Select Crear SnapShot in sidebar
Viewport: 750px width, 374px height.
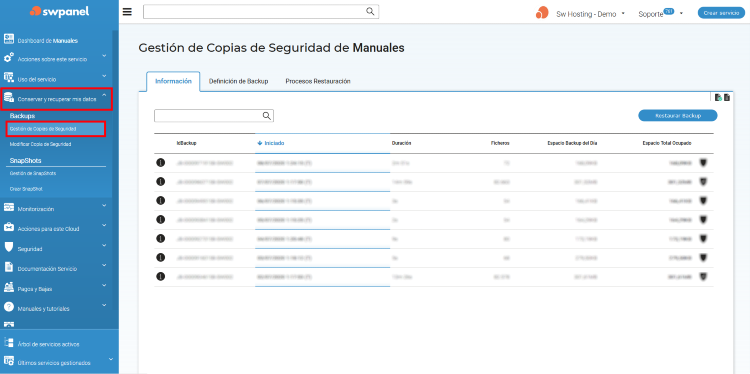coord(26,189)
